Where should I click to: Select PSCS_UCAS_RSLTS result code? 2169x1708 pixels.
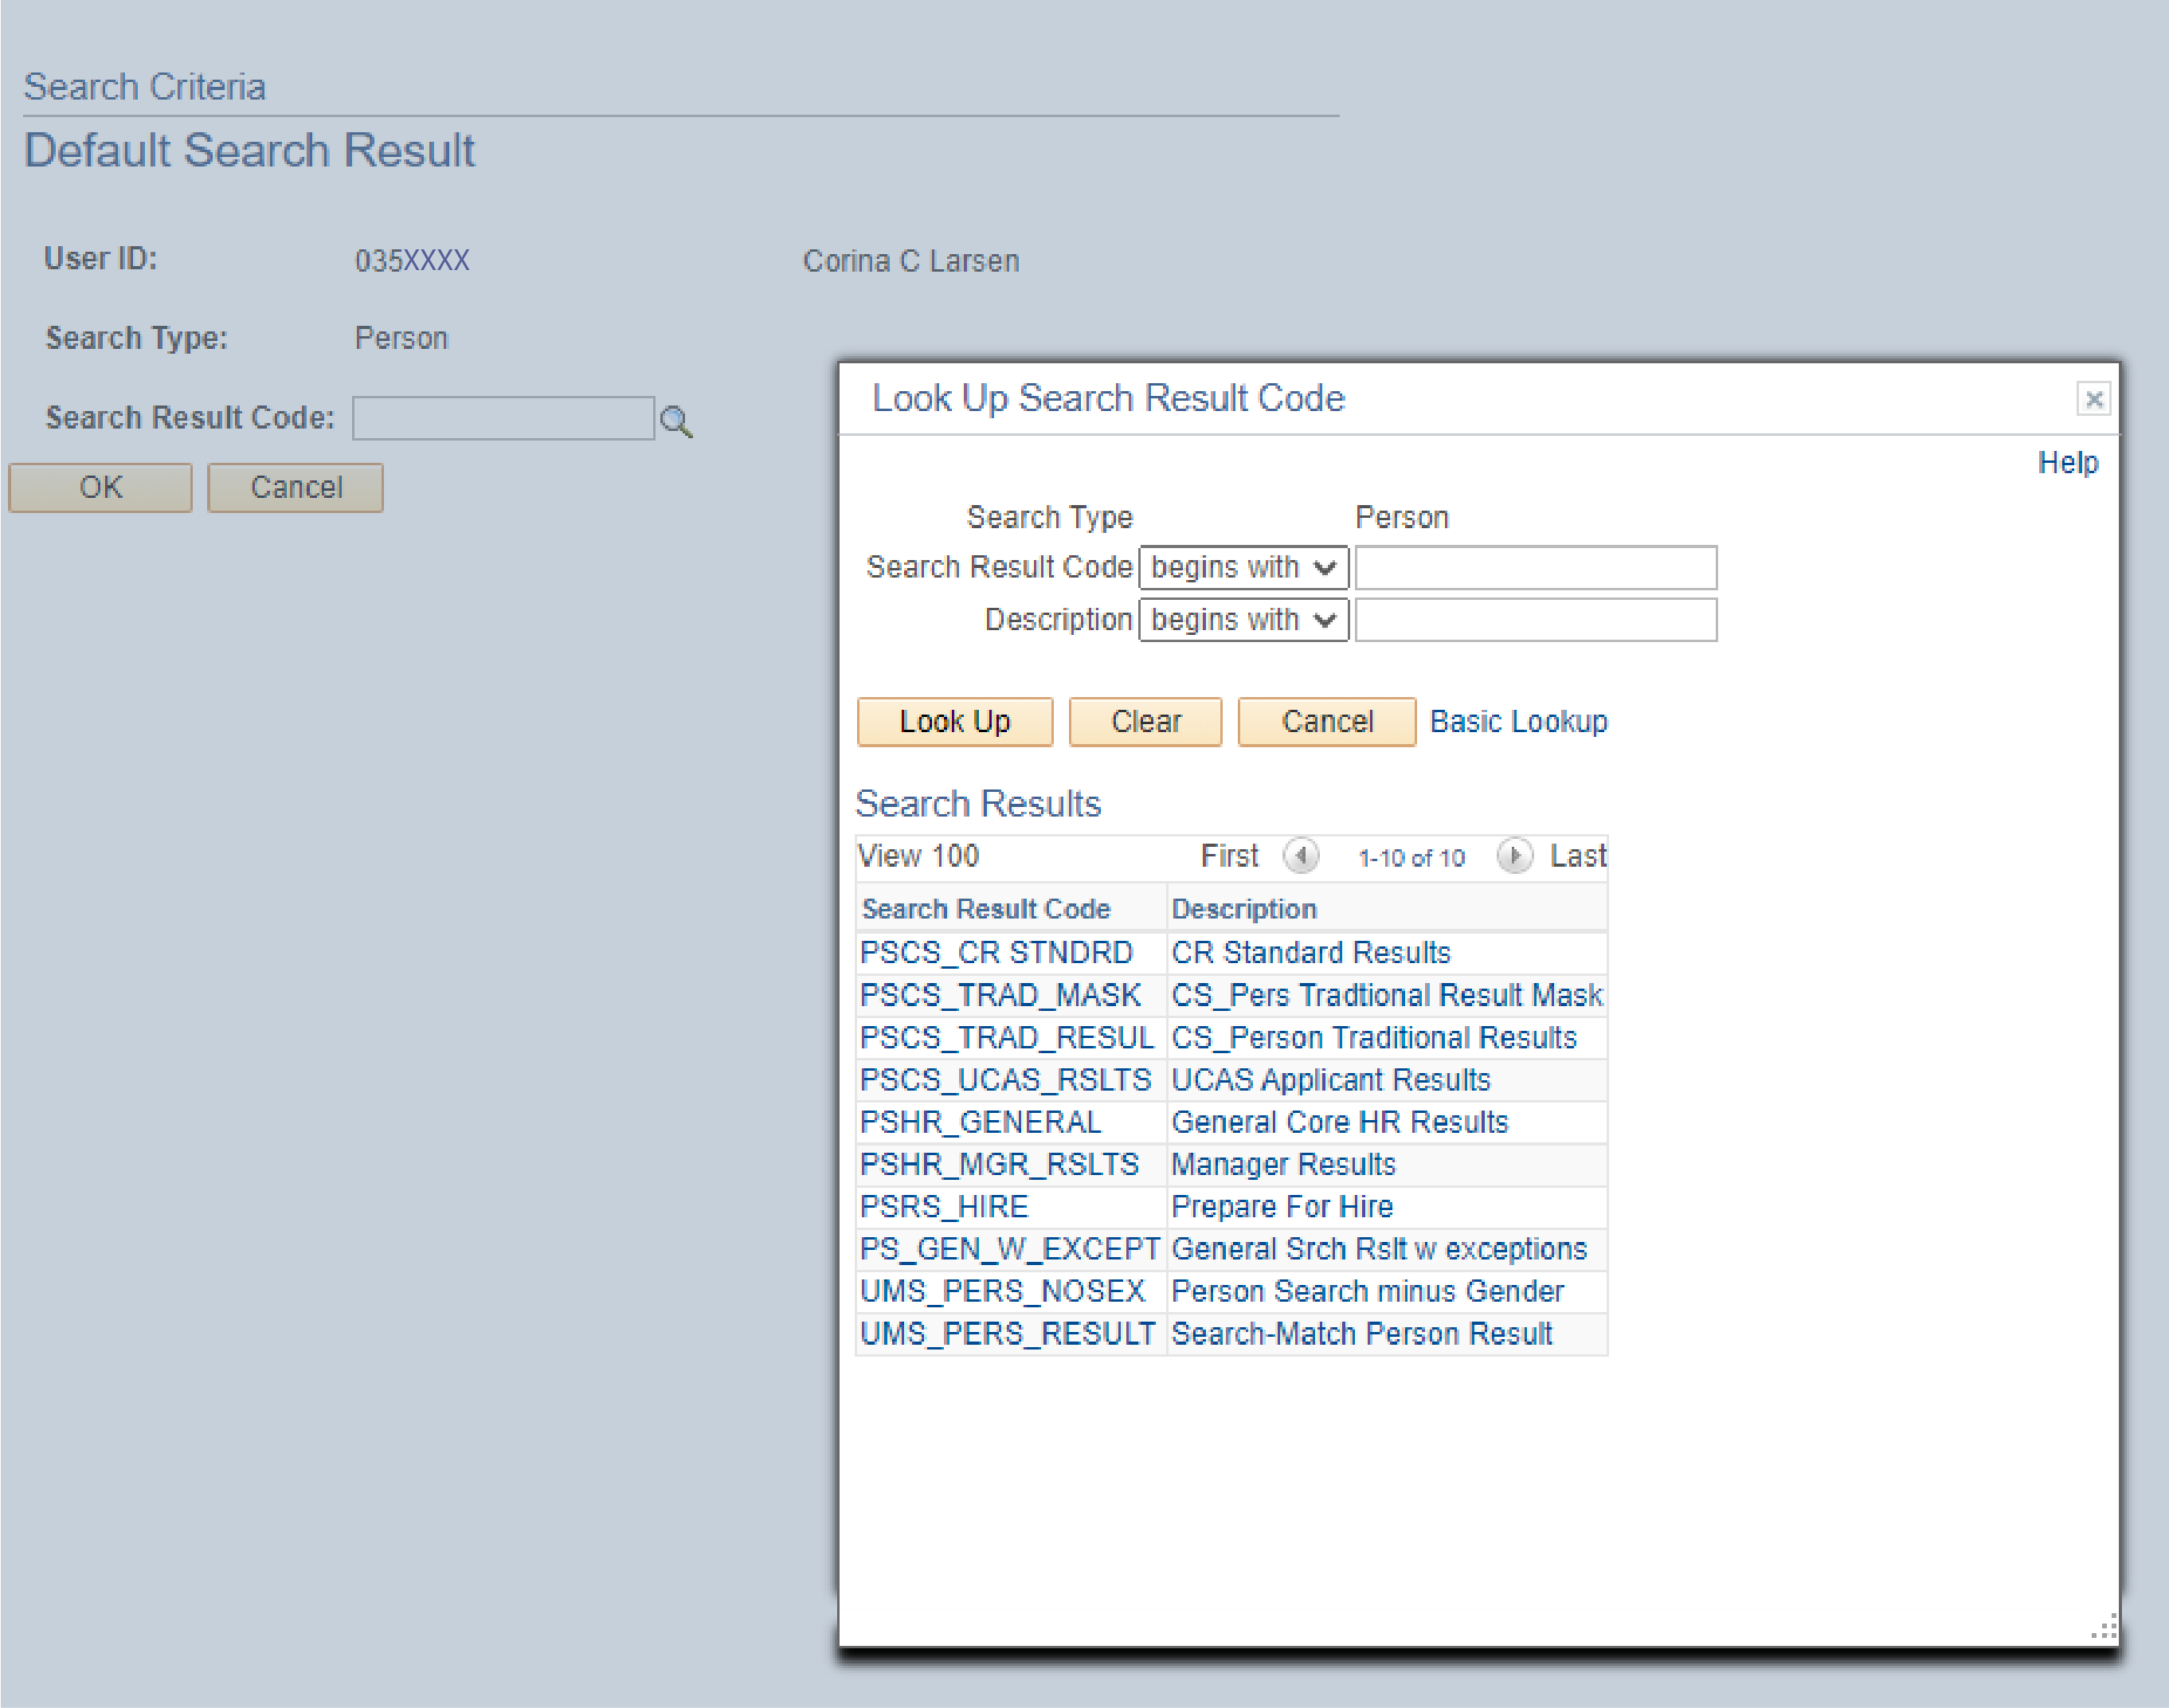coord(1006,1080)
